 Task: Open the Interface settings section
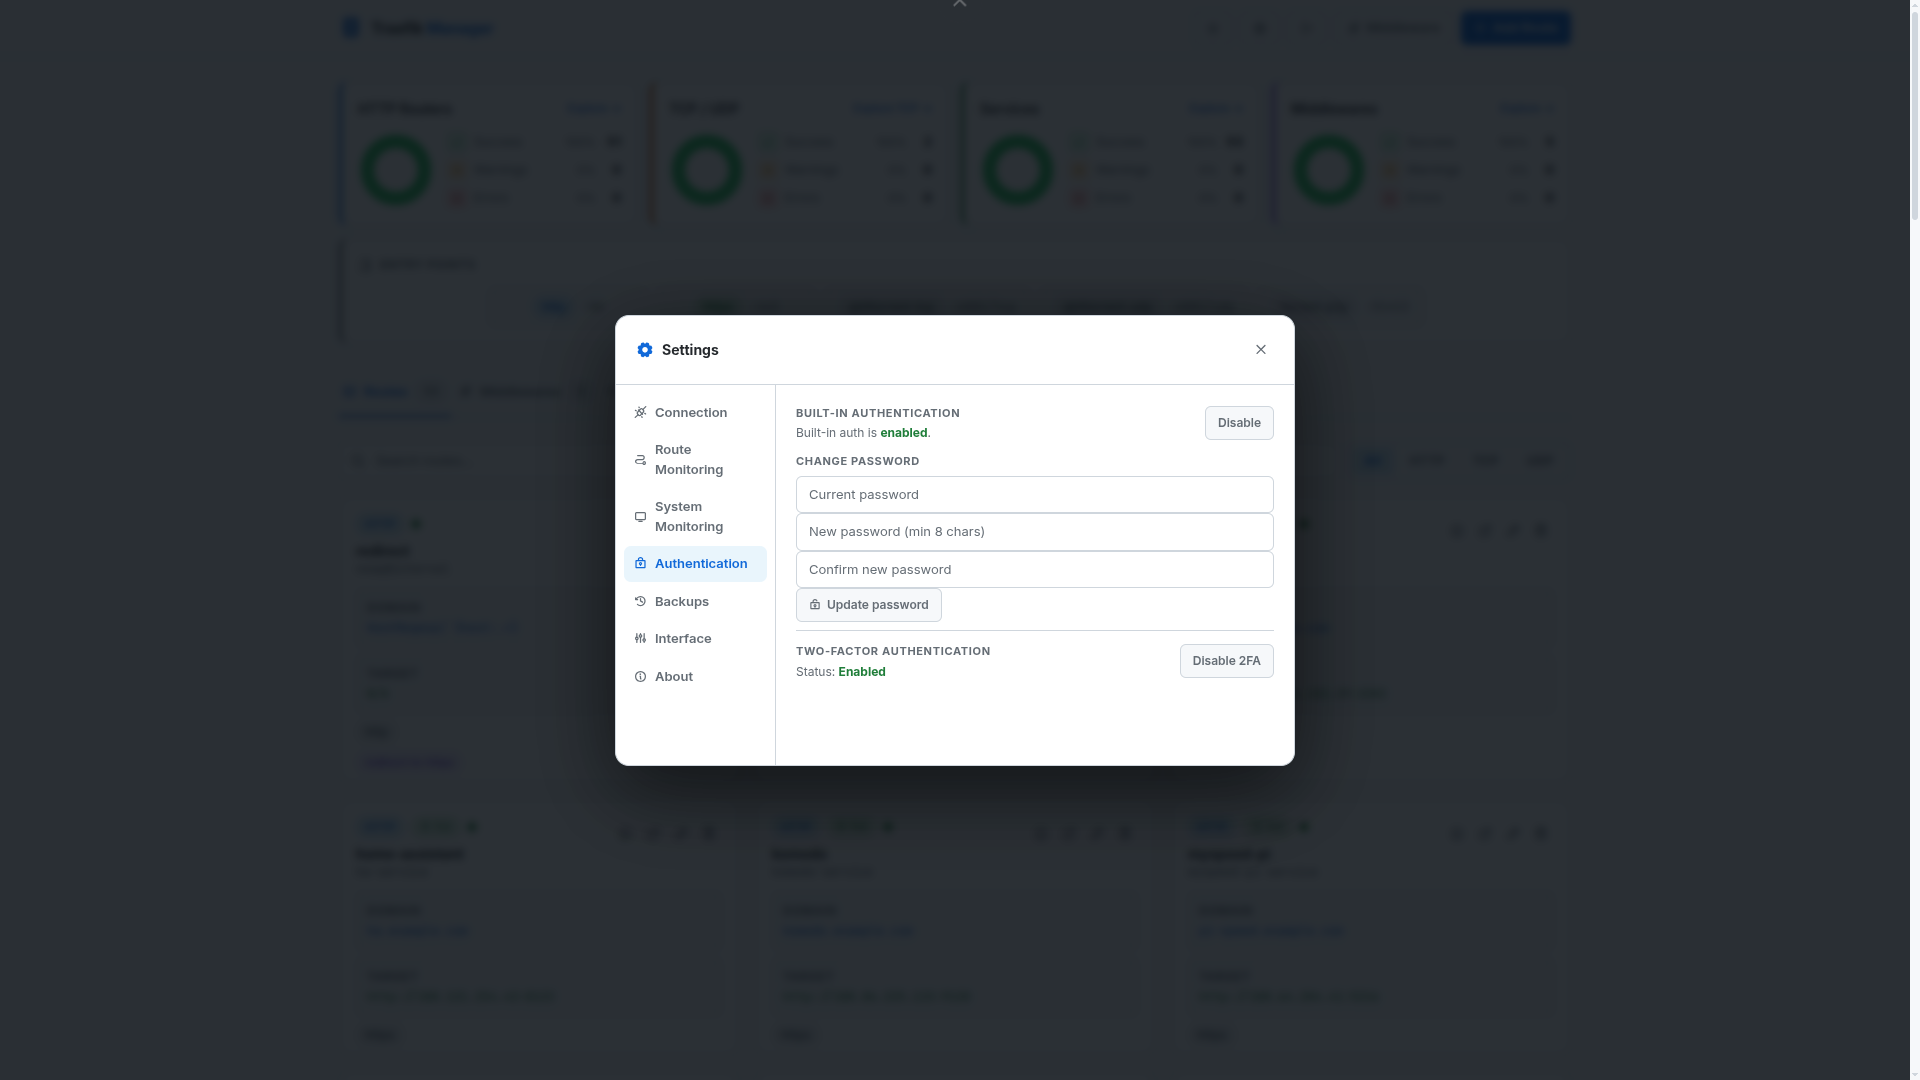pos(683,638)
